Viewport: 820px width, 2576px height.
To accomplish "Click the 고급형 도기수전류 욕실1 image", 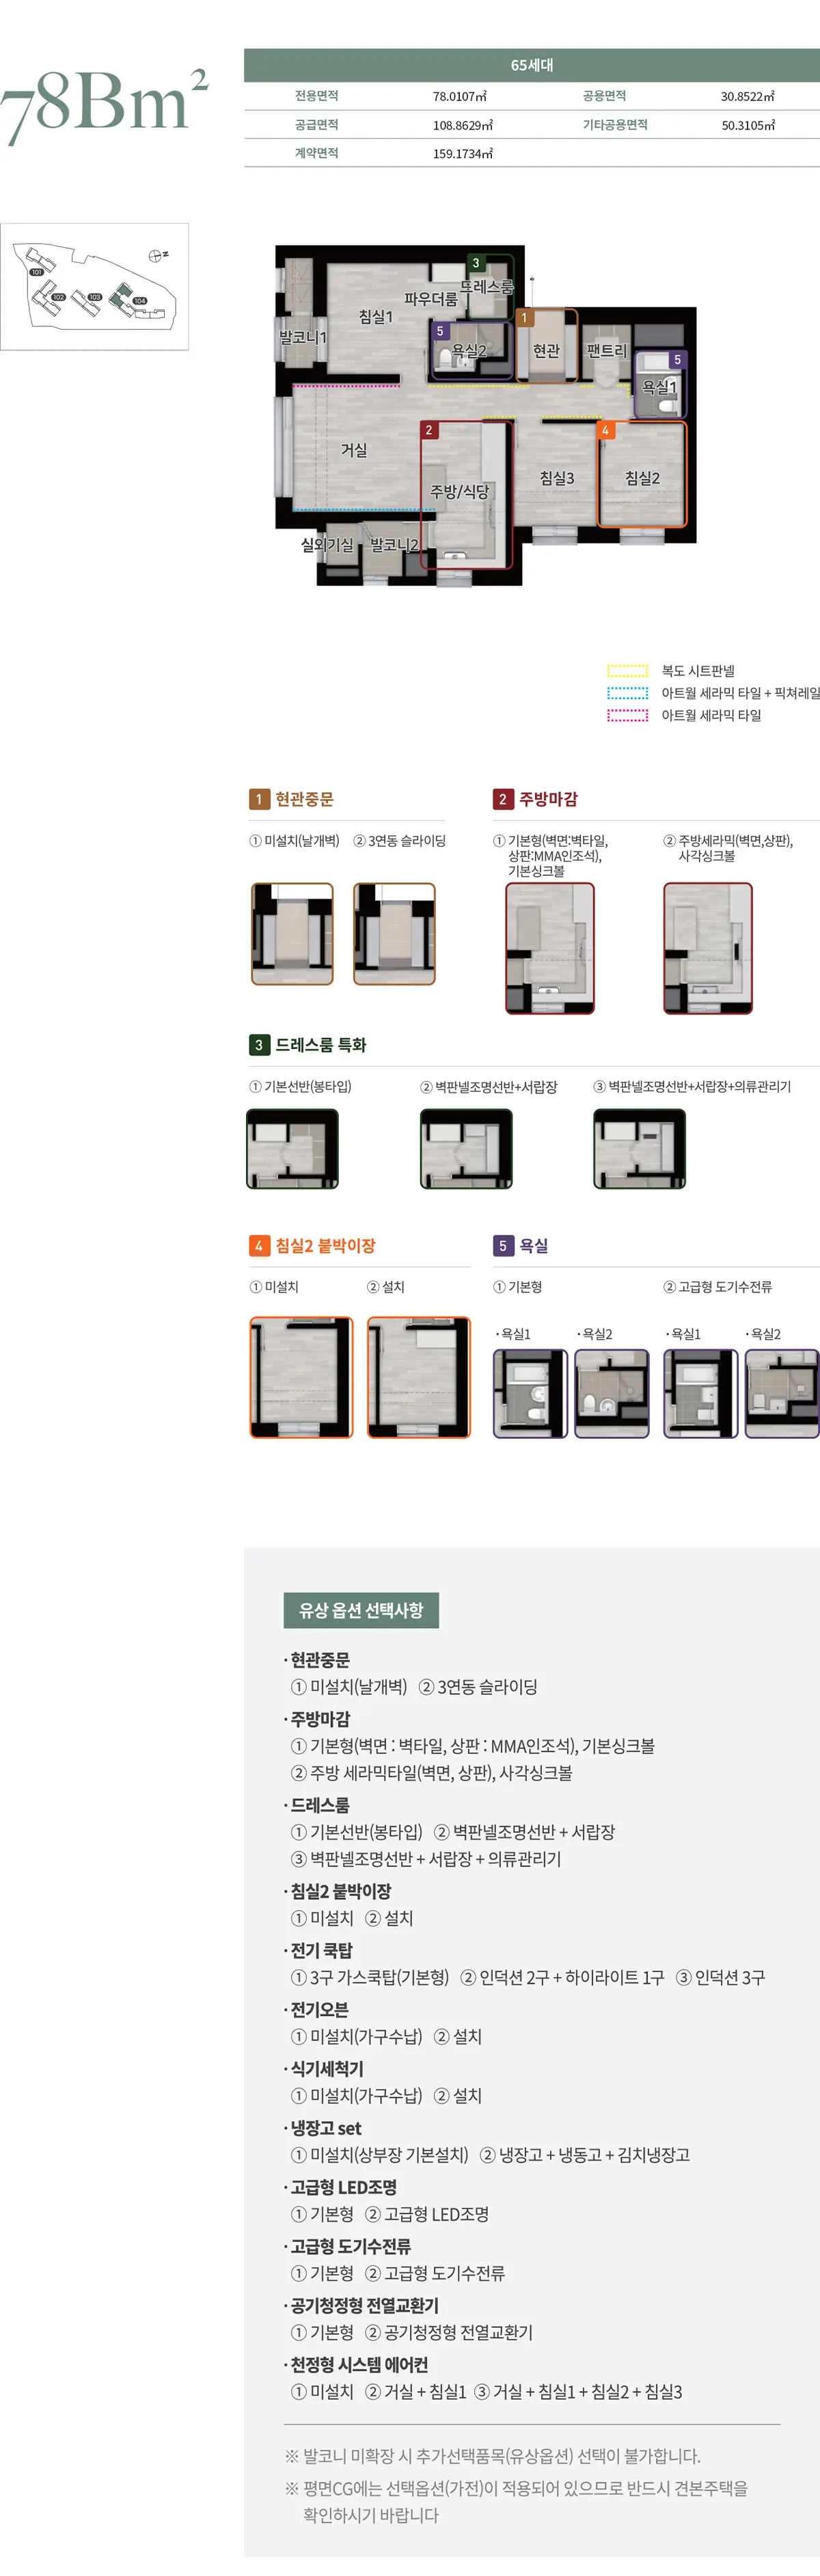I will (x=701, y=1394).
